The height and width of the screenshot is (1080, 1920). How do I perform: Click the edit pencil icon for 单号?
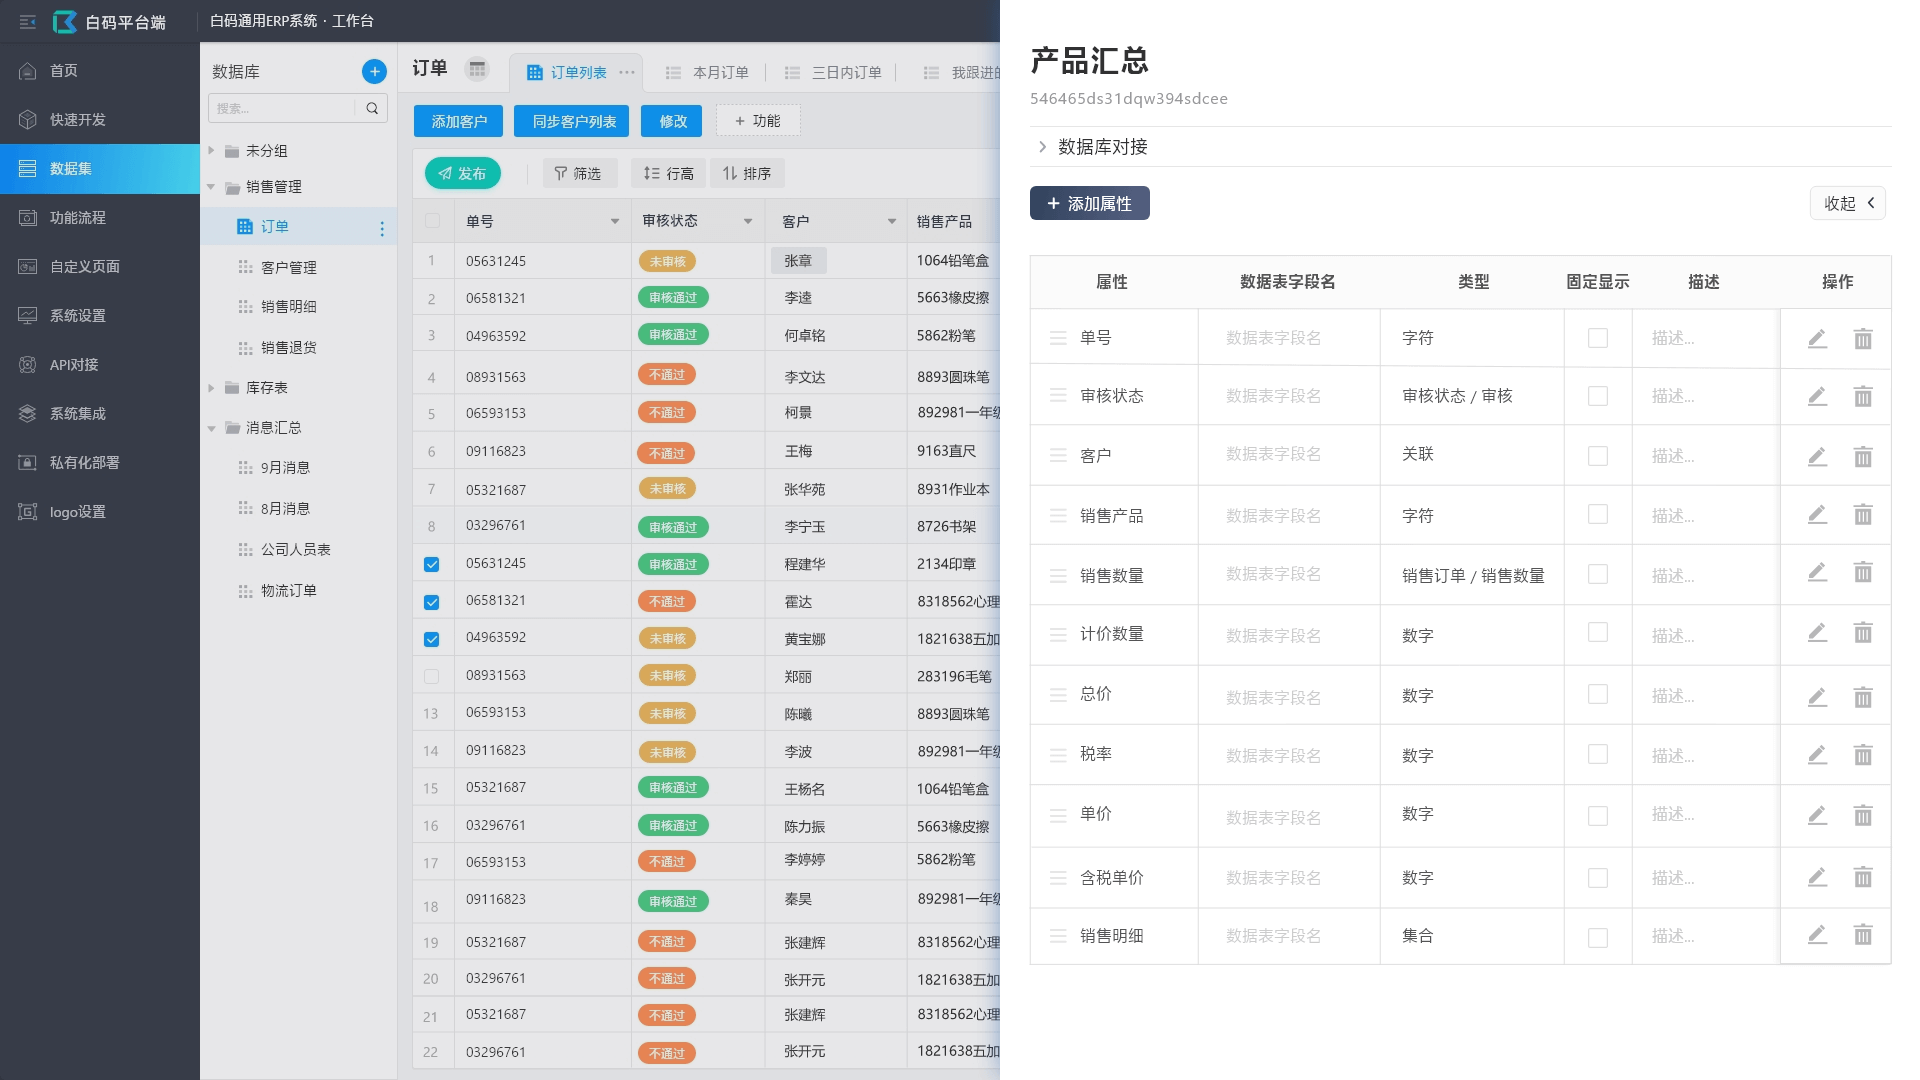coord(1817,338)
